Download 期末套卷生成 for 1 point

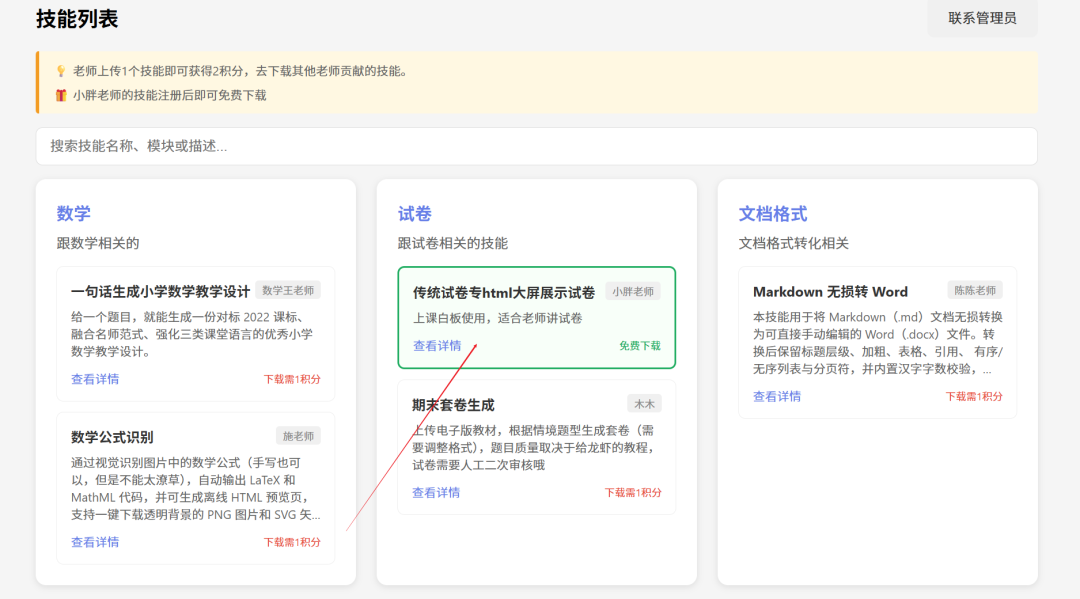tap(633, 493)
